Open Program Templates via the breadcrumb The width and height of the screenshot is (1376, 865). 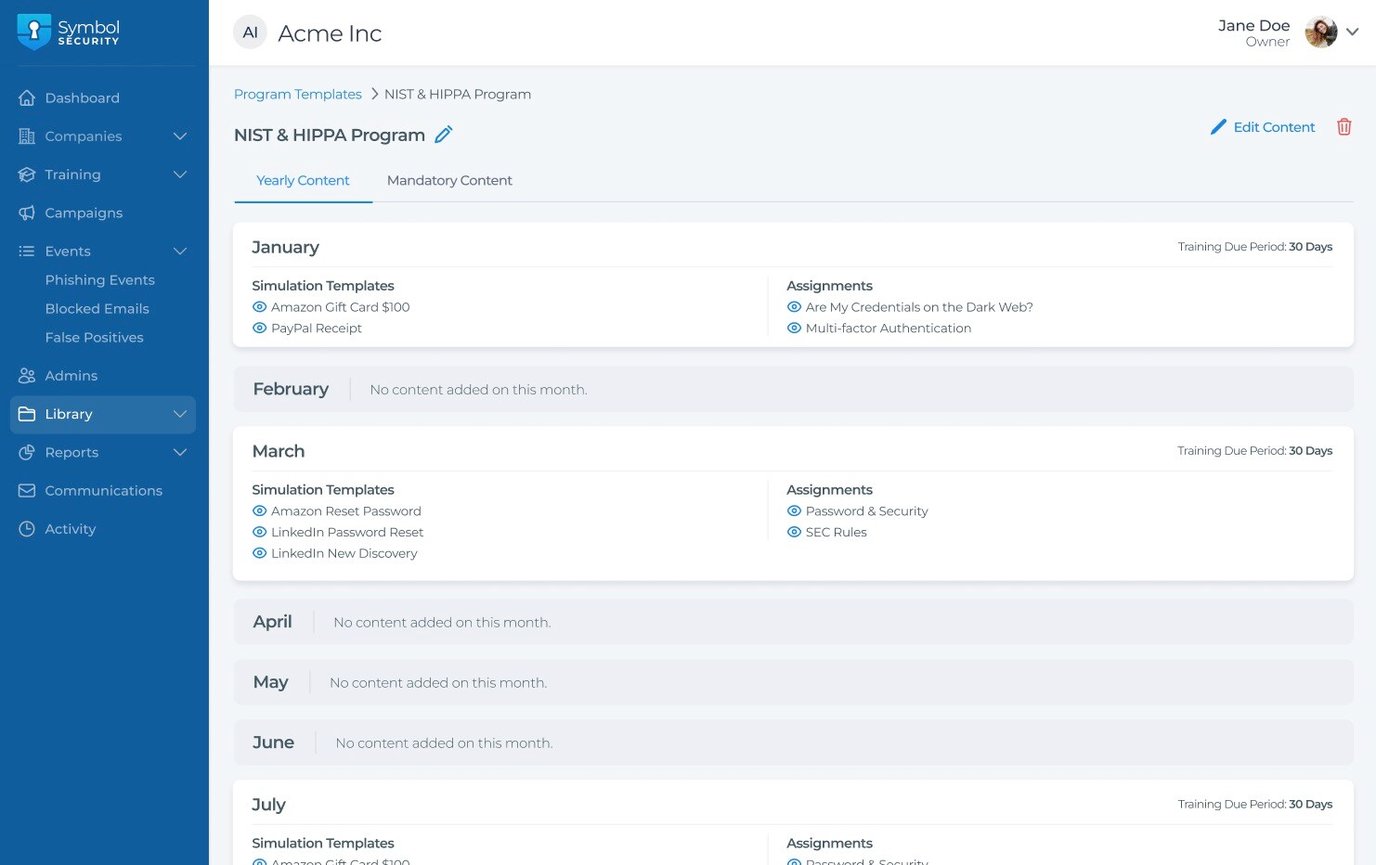297,93
